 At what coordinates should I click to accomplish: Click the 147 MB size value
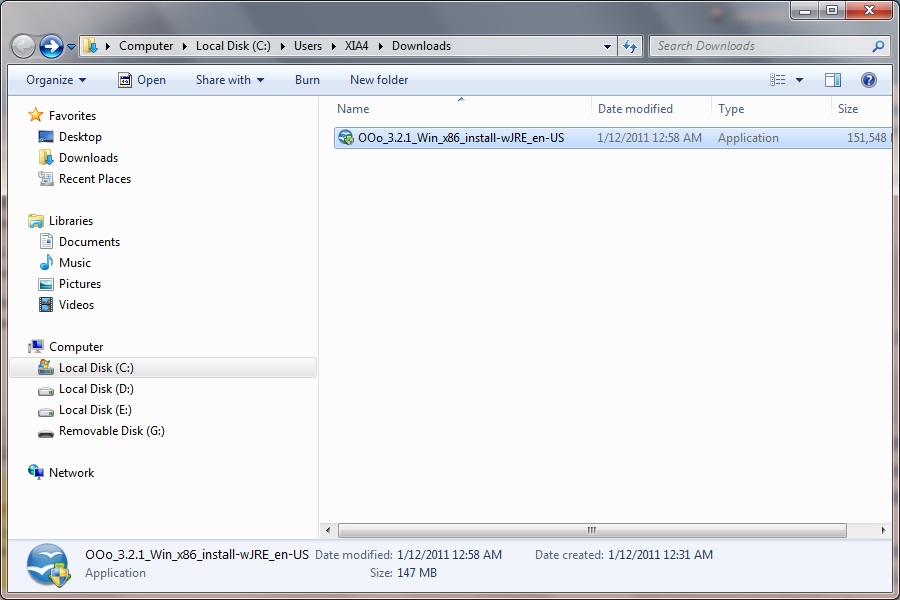[417, 573]
